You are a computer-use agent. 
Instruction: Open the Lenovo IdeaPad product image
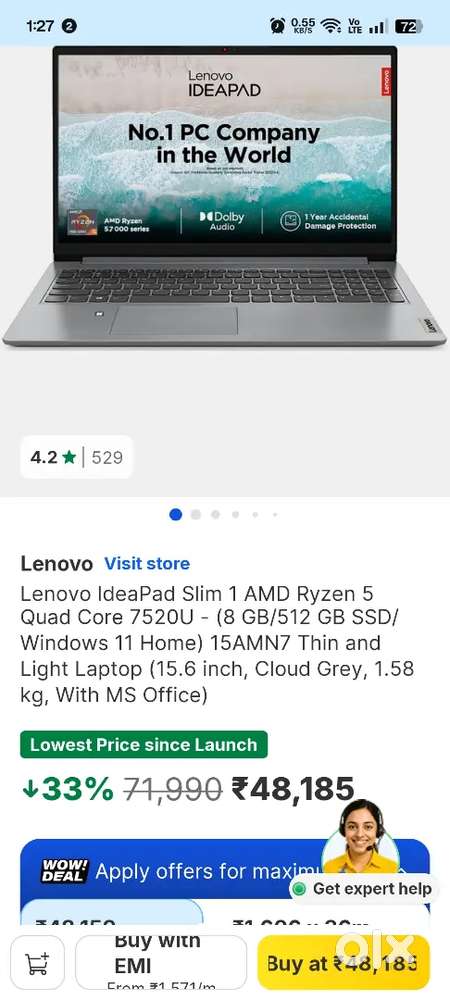coord(224,196)
